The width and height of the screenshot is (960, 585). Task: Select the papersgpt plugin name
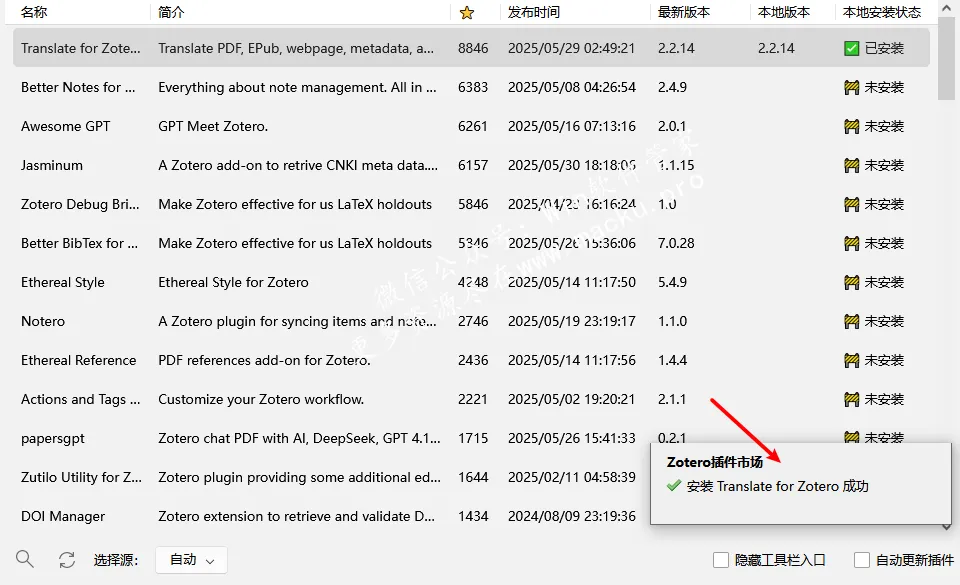(x=53, y=439)
